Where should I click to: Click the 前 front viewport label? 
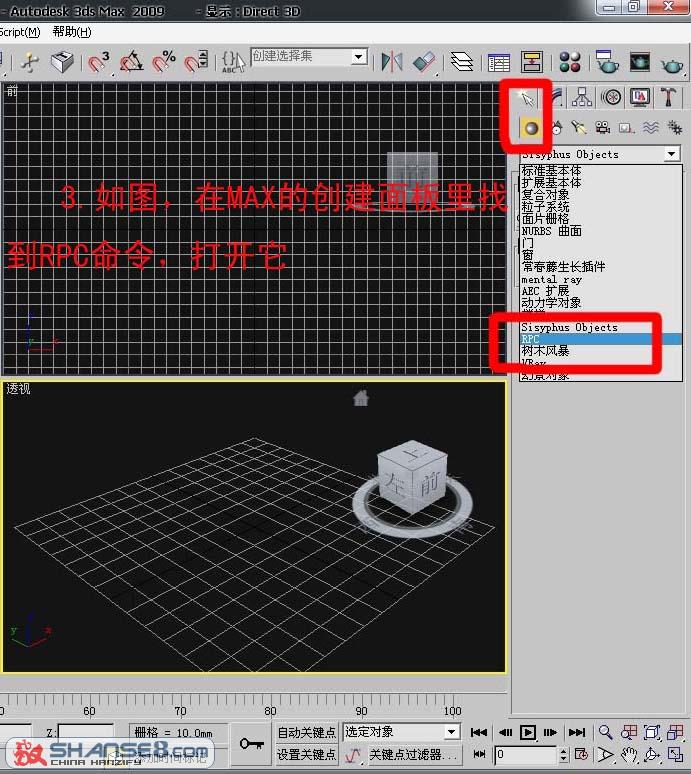point(12,91)
